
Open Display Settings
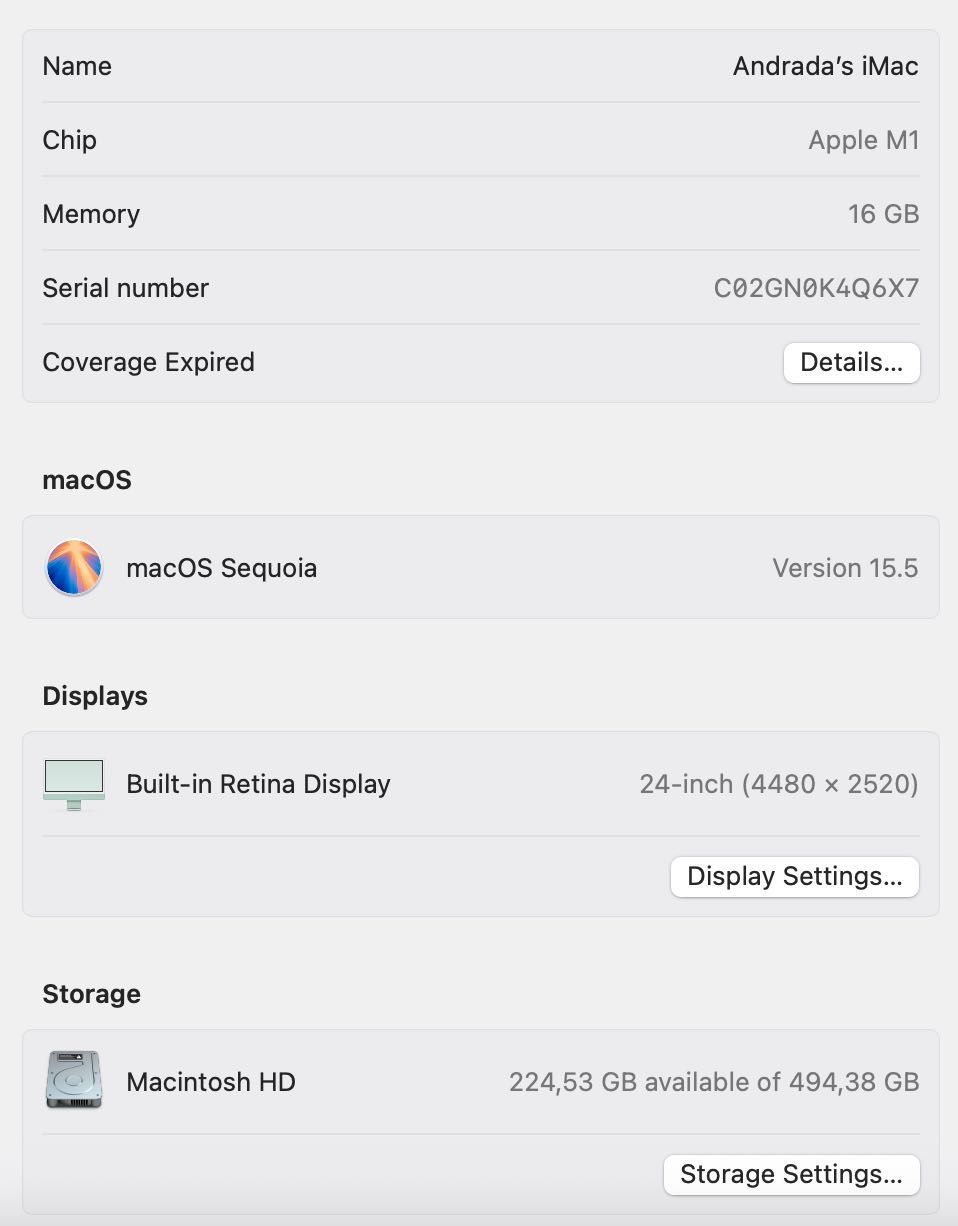[x=795, y=876]
